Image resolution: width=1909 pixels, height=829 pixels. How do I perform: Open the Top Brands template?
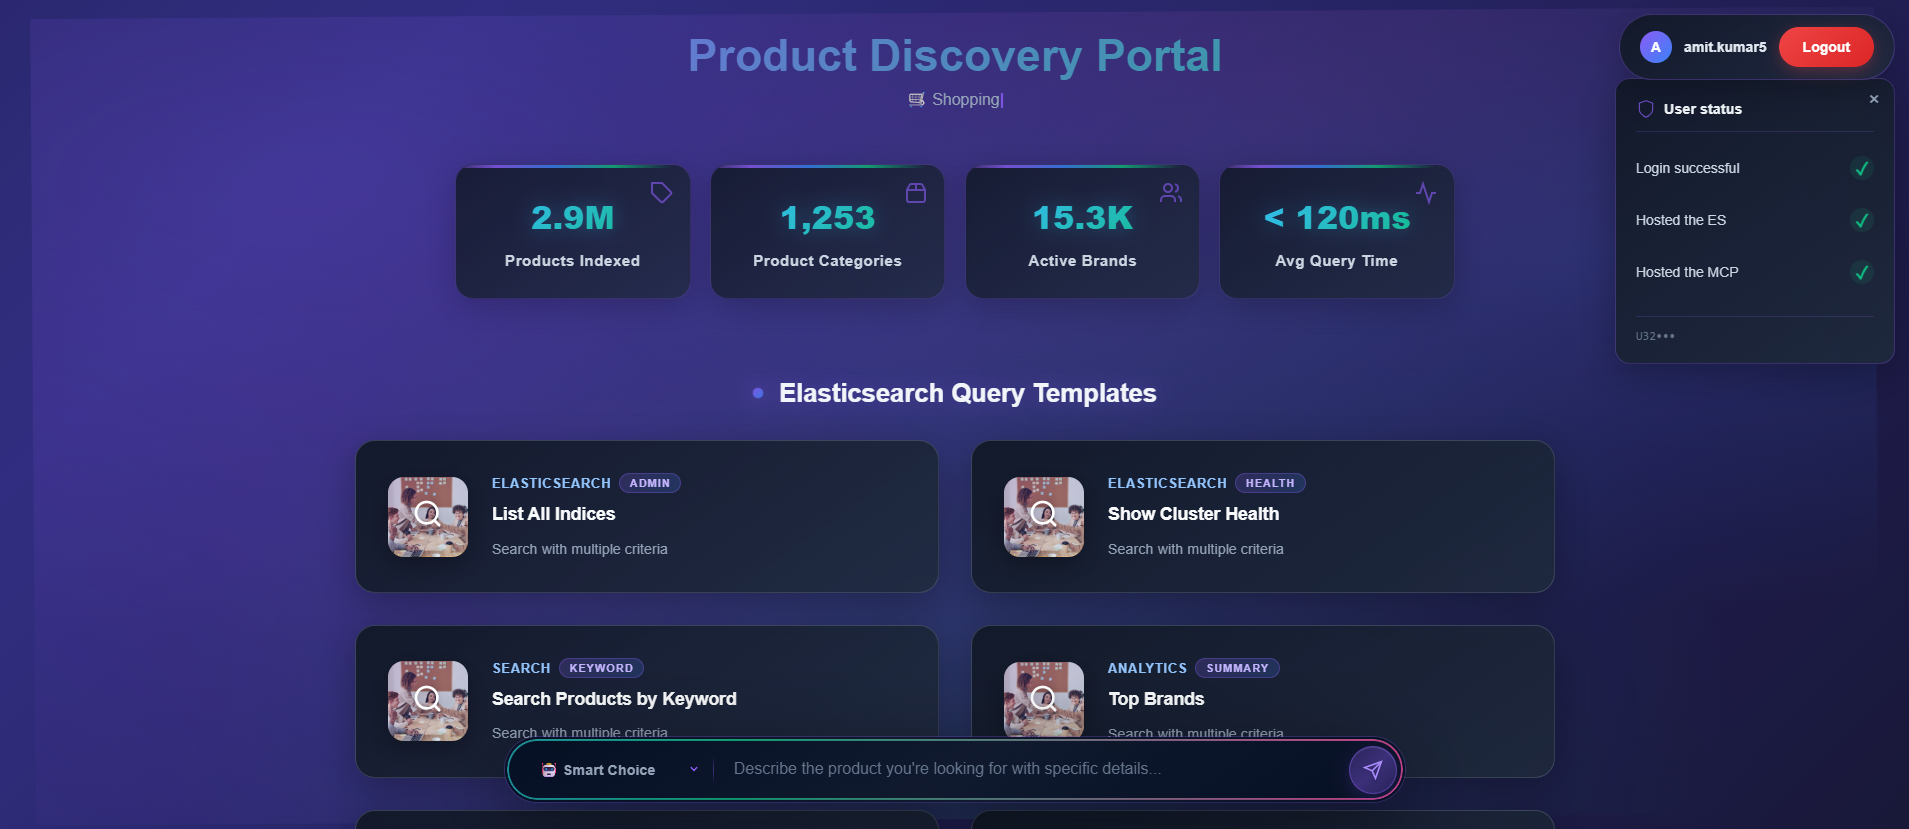click(x=1263, y=701)
